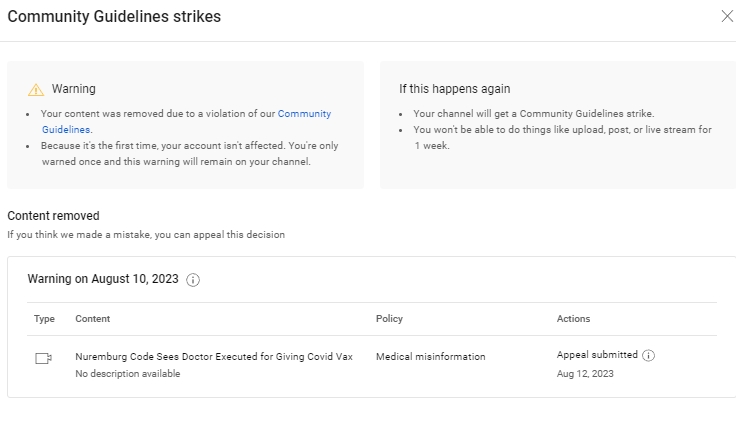Click info icon beside Warning on August 10
The width and height of the screenshot is (736, 437).
point(193,280)
